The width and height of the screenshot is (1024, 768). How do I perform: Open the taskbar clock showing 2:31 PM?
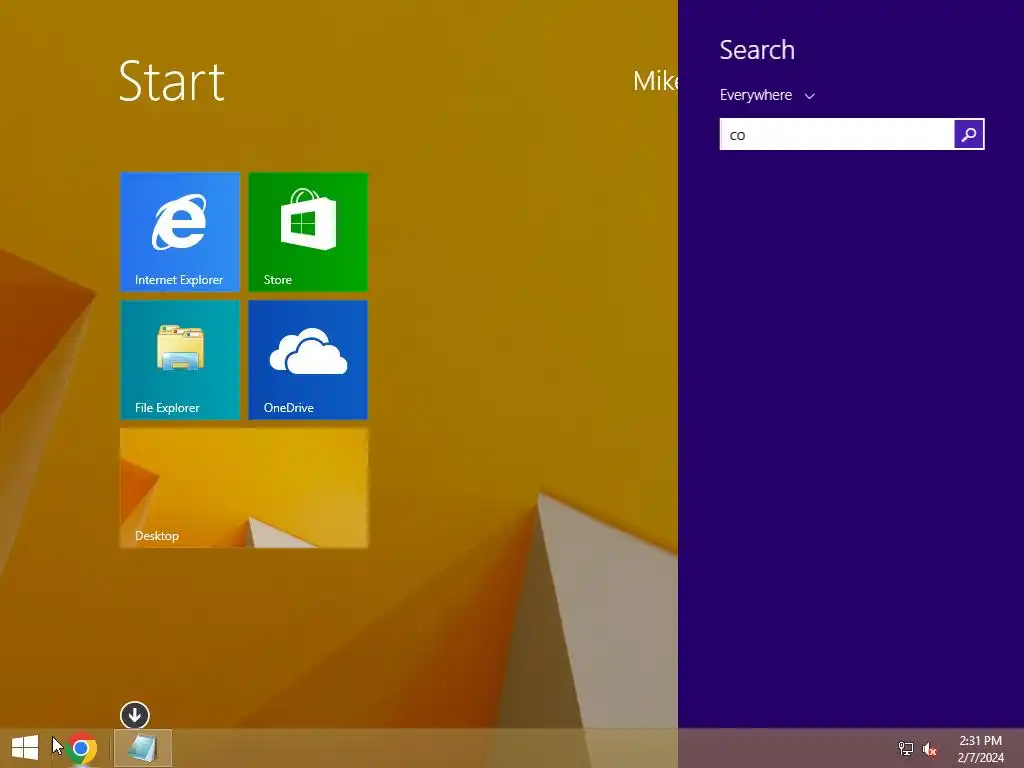pos(980,749)
